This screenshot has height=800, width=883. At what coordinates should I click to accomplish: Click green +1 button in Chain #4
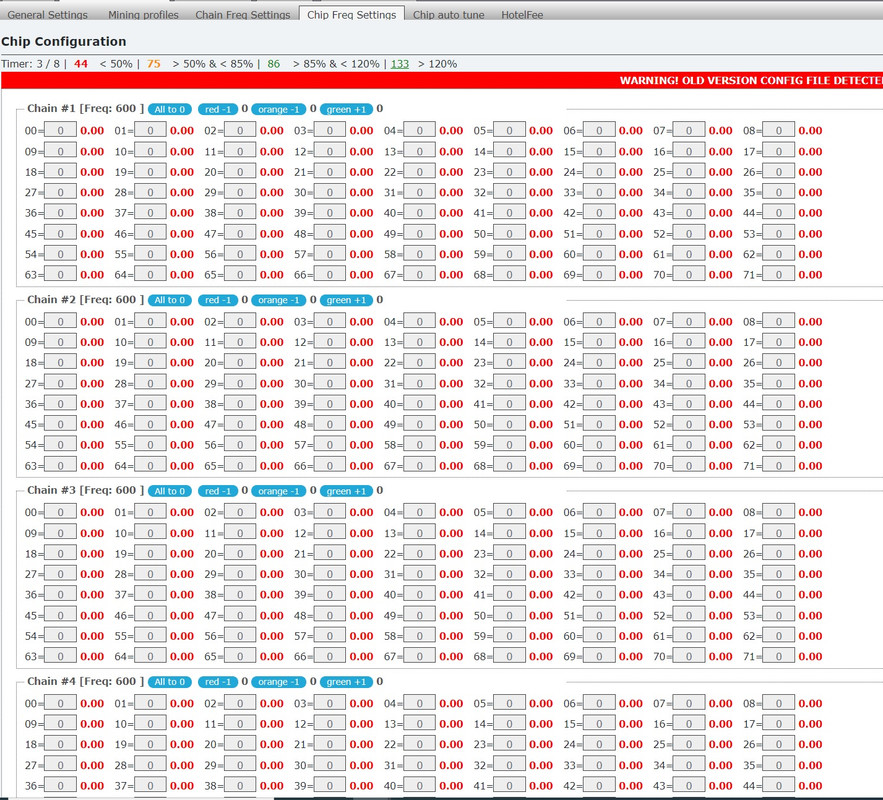tap(346, 682)
